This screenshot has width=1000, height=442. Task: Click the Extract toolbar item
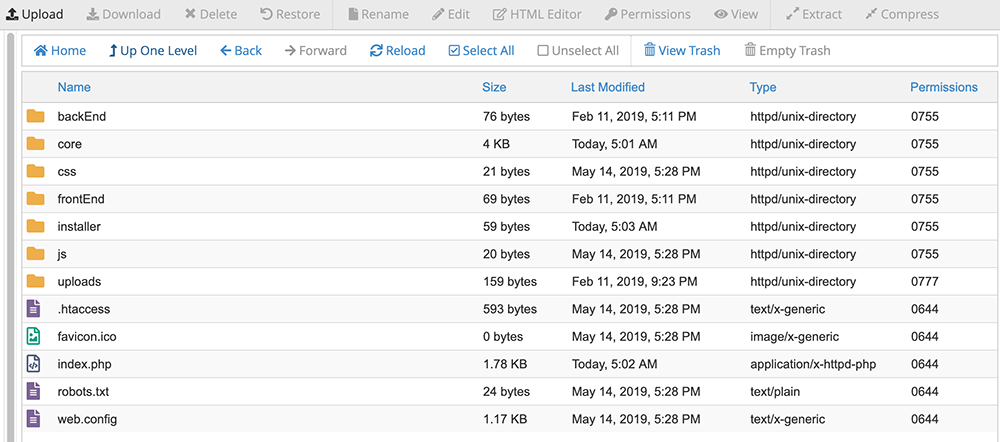813,14
